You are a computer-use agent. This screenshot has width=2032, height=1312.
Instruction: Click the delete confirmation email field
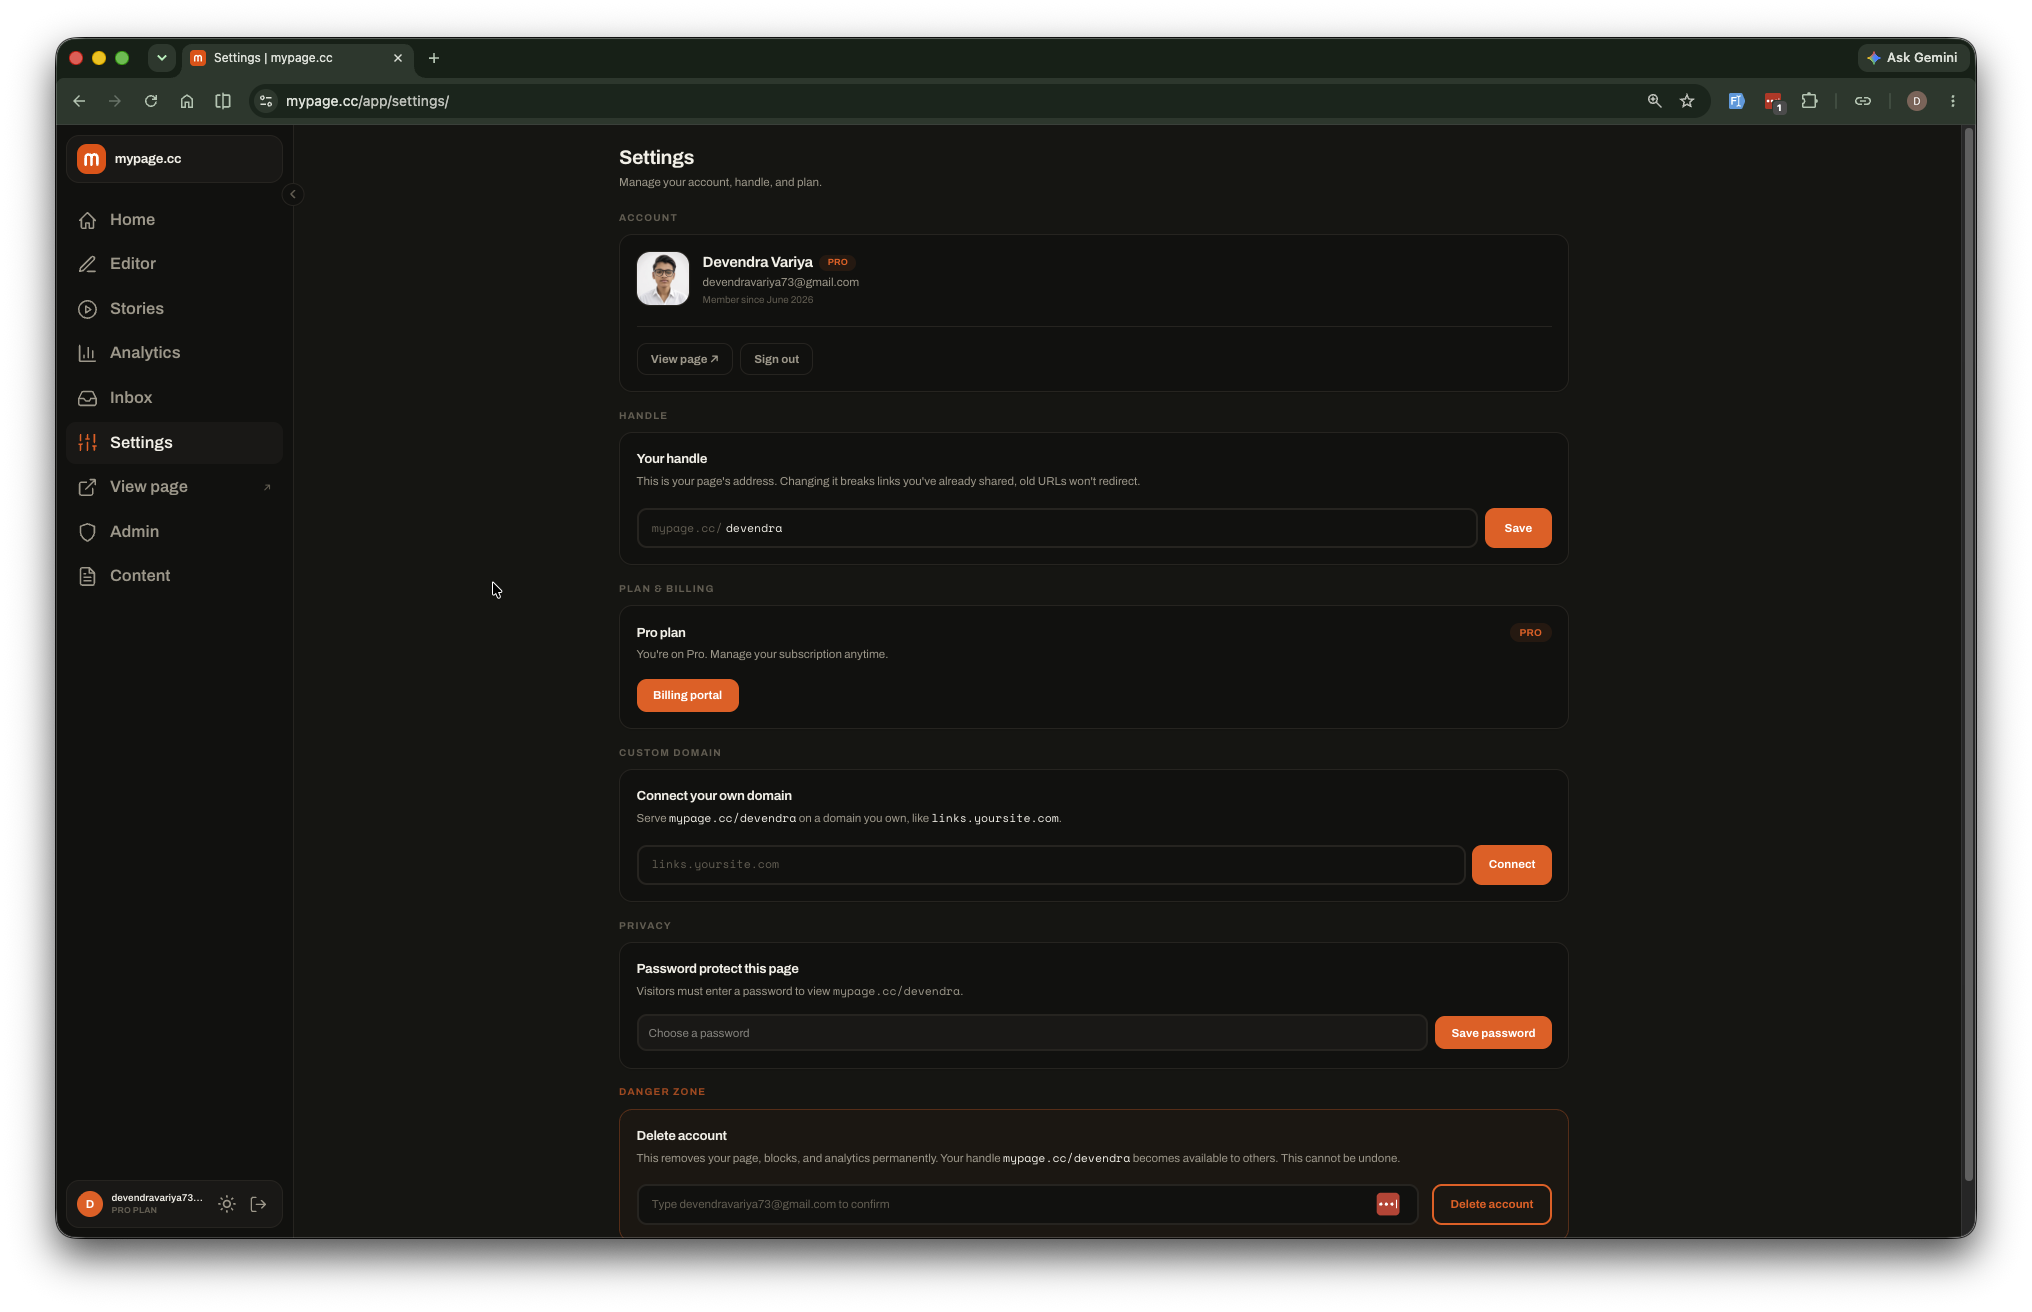[1027, 1204]
